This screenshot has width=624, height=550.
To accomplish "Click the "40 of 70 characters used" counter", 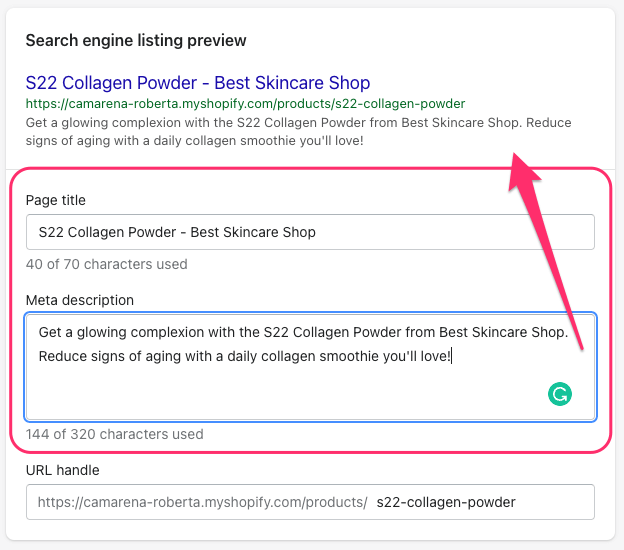I will click(106, 265).
